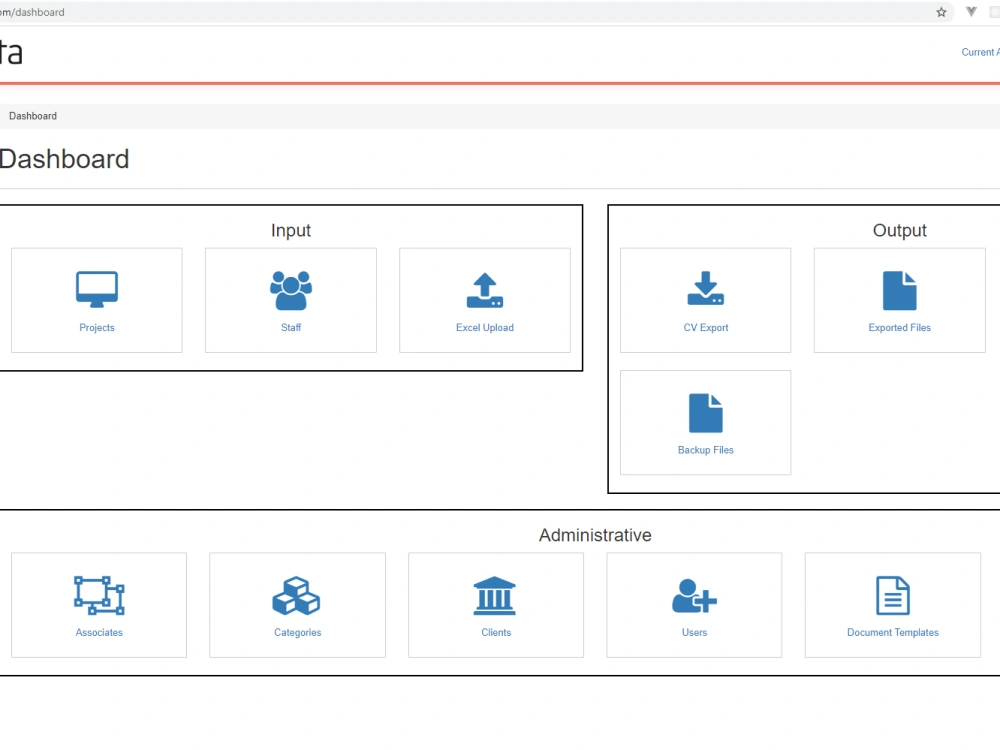
Task: Click the Users link label
Action: pos(695,632)
